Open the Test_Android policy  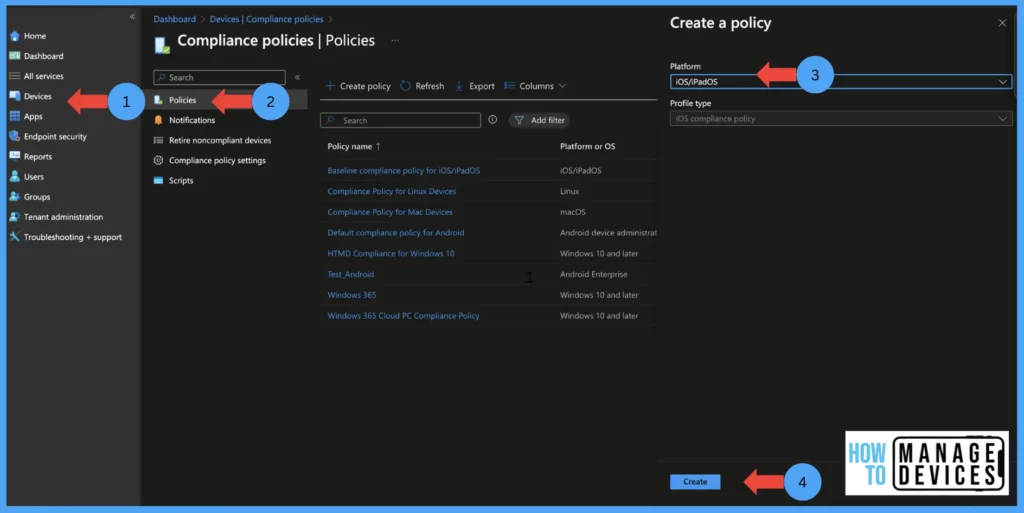[351, 274]
